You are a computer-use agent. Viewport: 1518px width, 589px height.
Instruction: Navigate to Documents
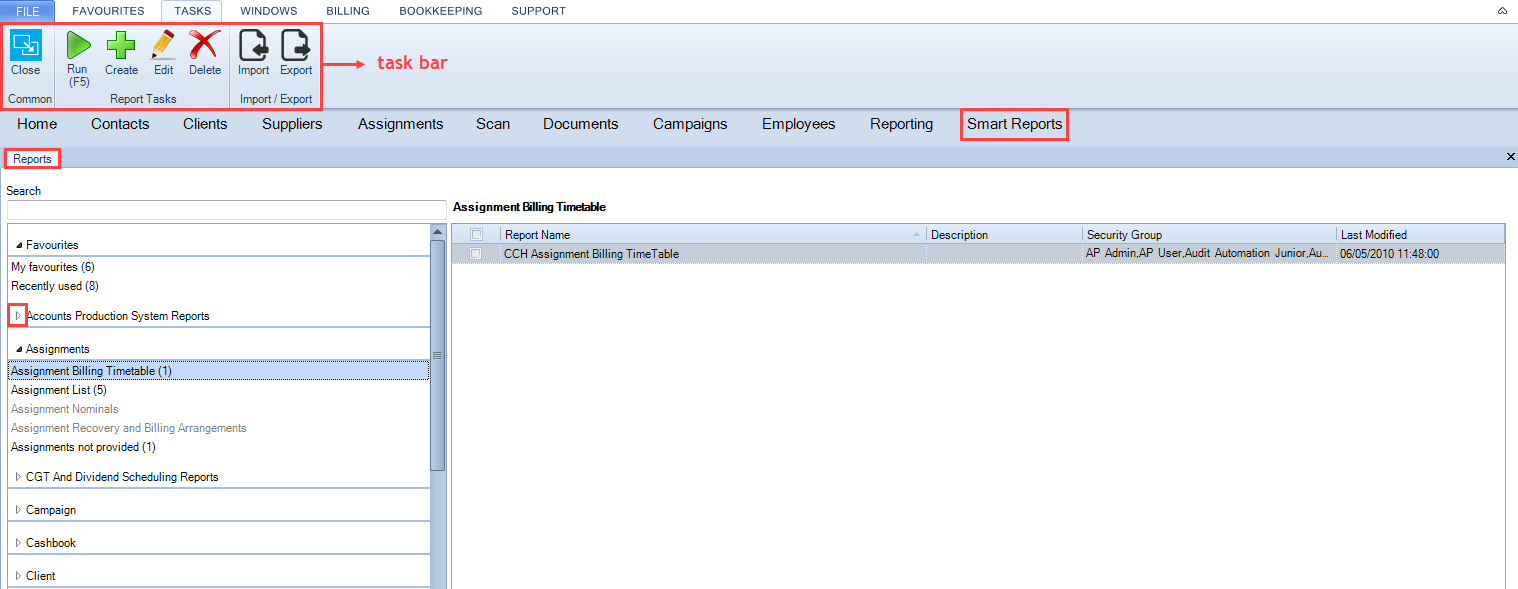pos(581,124)
